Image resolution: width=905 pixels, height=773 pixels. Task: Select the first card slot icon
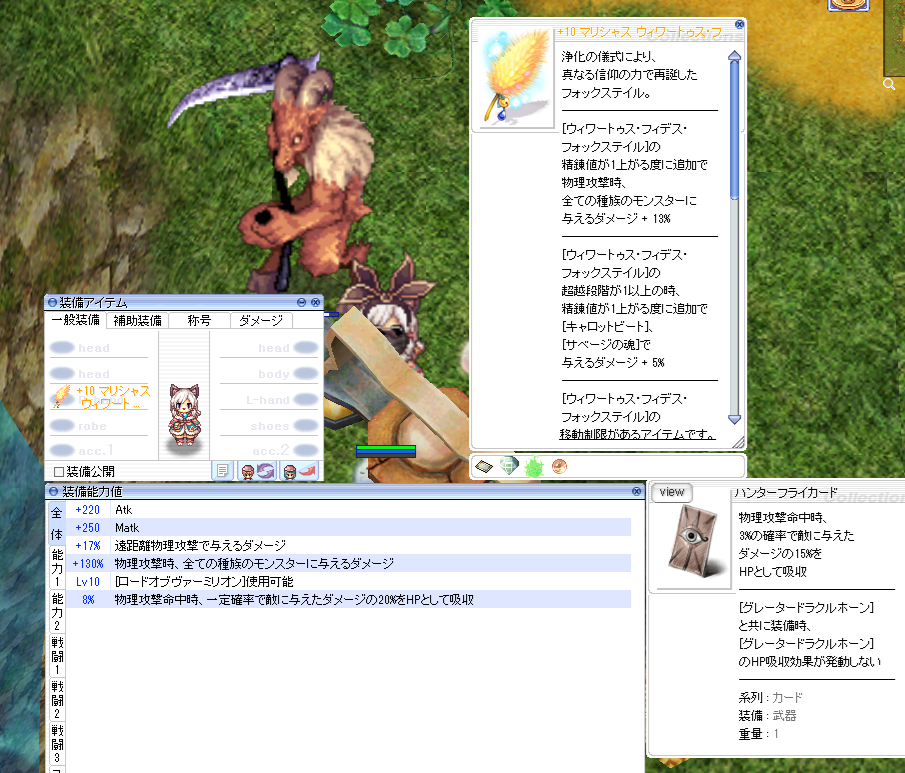tap(484, 466)
